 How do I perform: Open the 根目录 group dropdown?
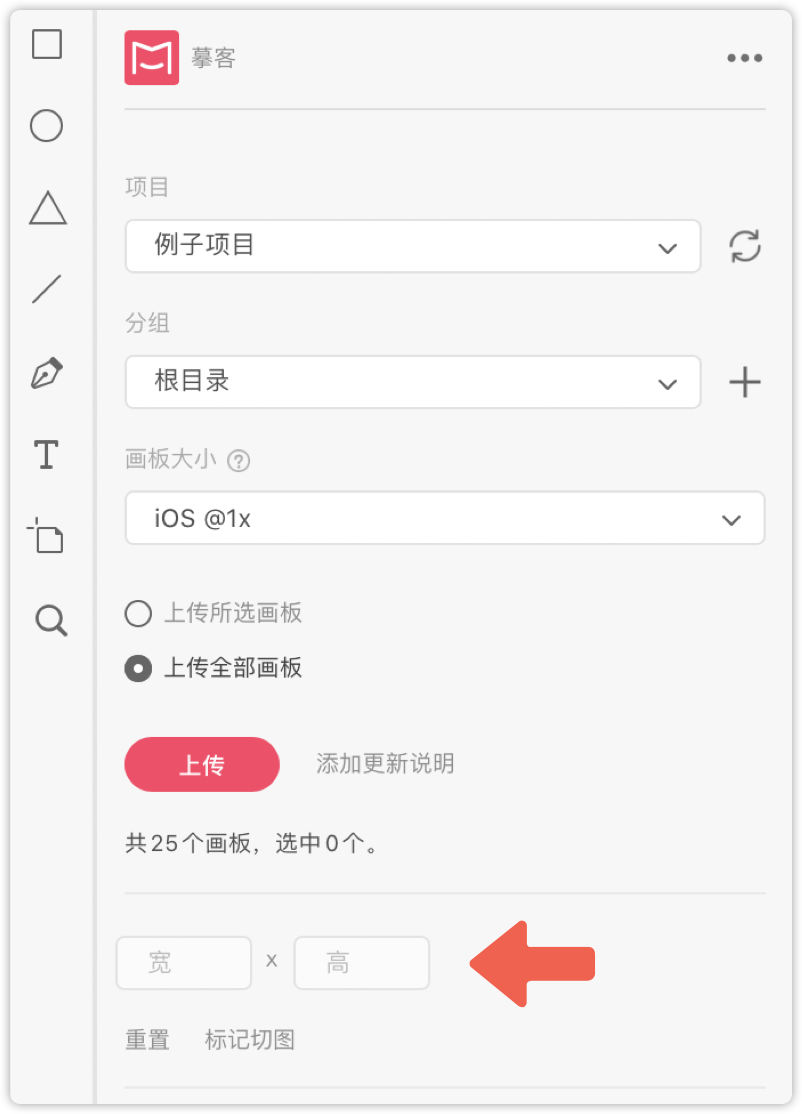click(413, 382)
